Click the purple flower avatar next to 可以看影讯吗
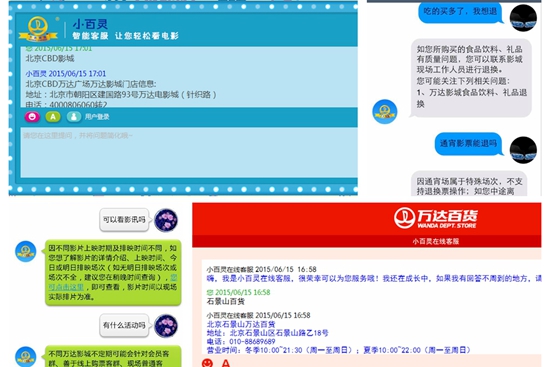Image resolution: width=550 pixels, height=367 pixels. (166, 220)
